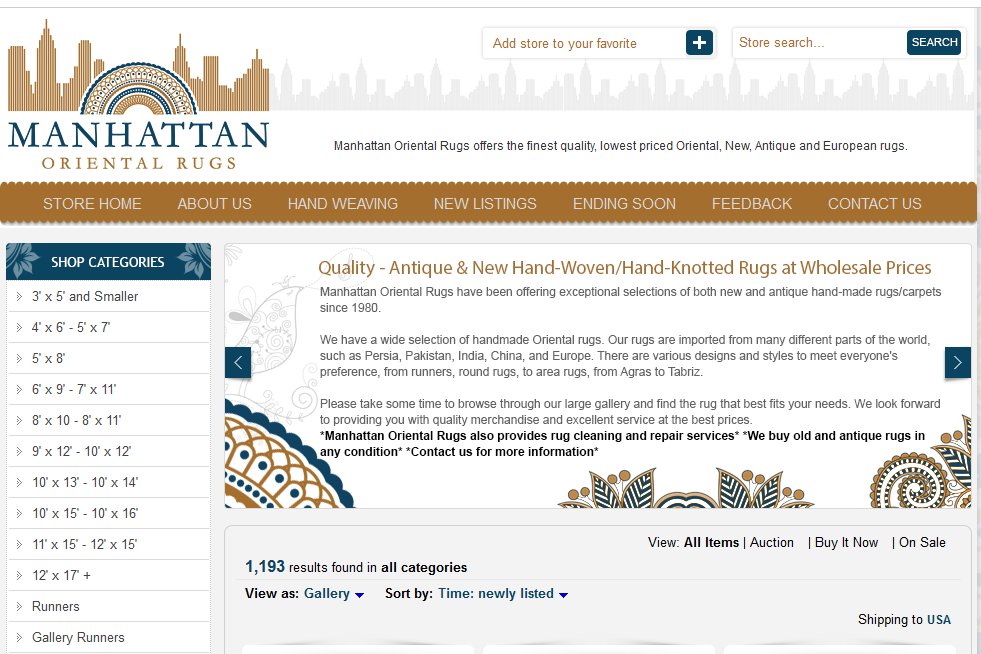Open 12' x 17' + category

tap(61, 575)
